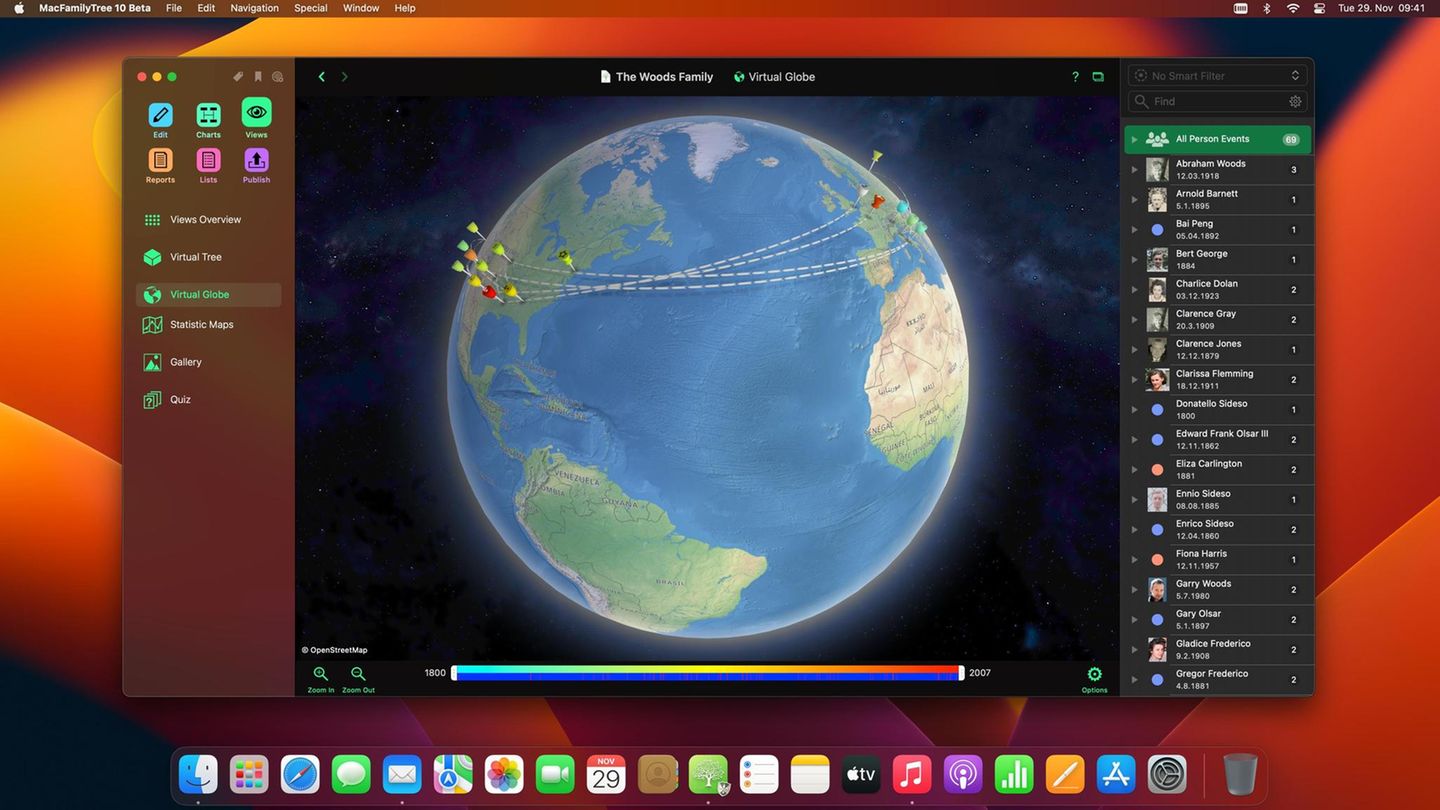Zoom in on the globe
The image size is (1440, 810).
321,674
